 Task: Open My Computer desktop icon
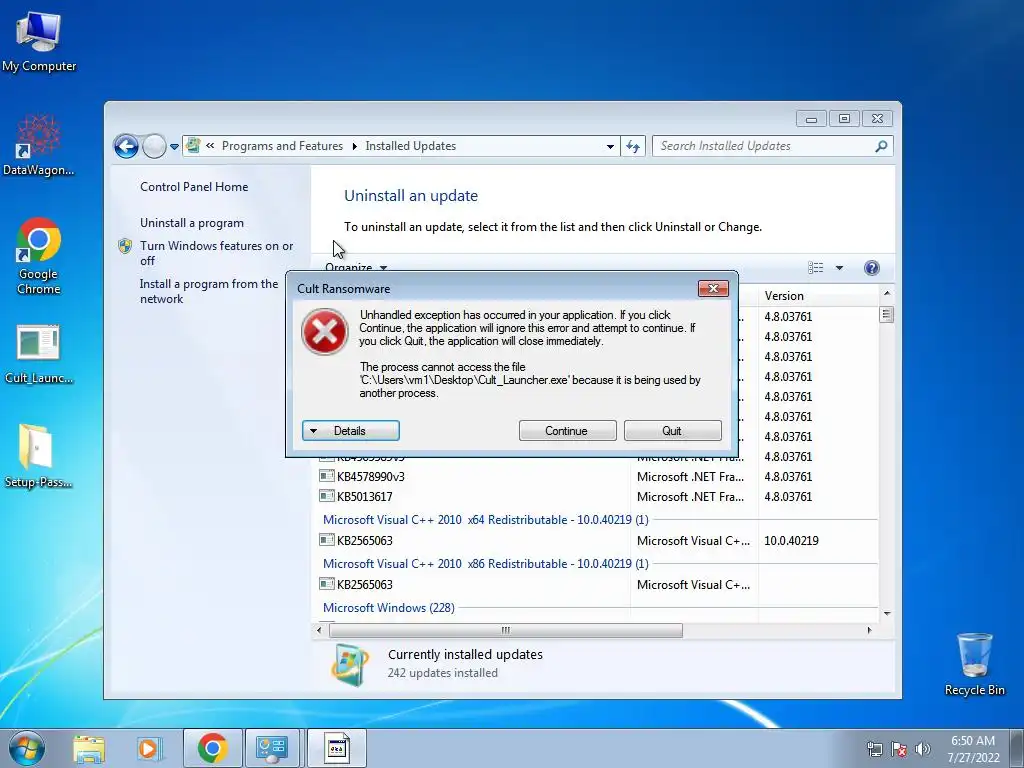pyautogui.click(x=39, y=41)
